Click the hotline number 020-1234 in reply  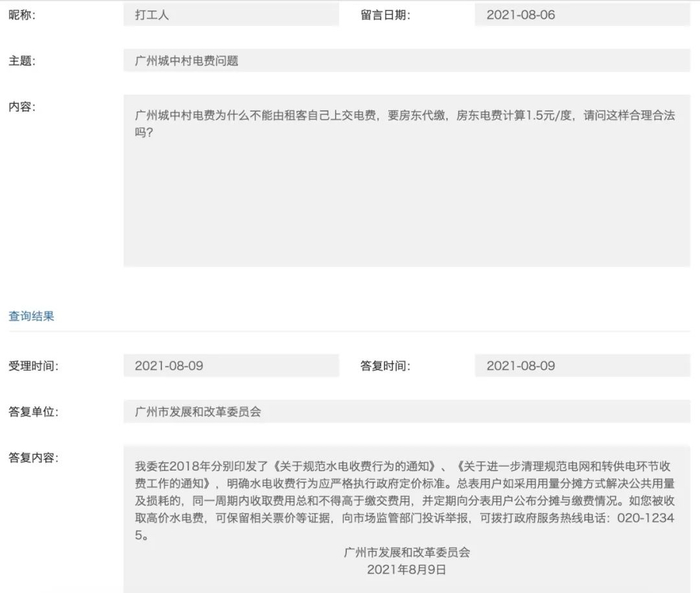(x=646, y=518)
